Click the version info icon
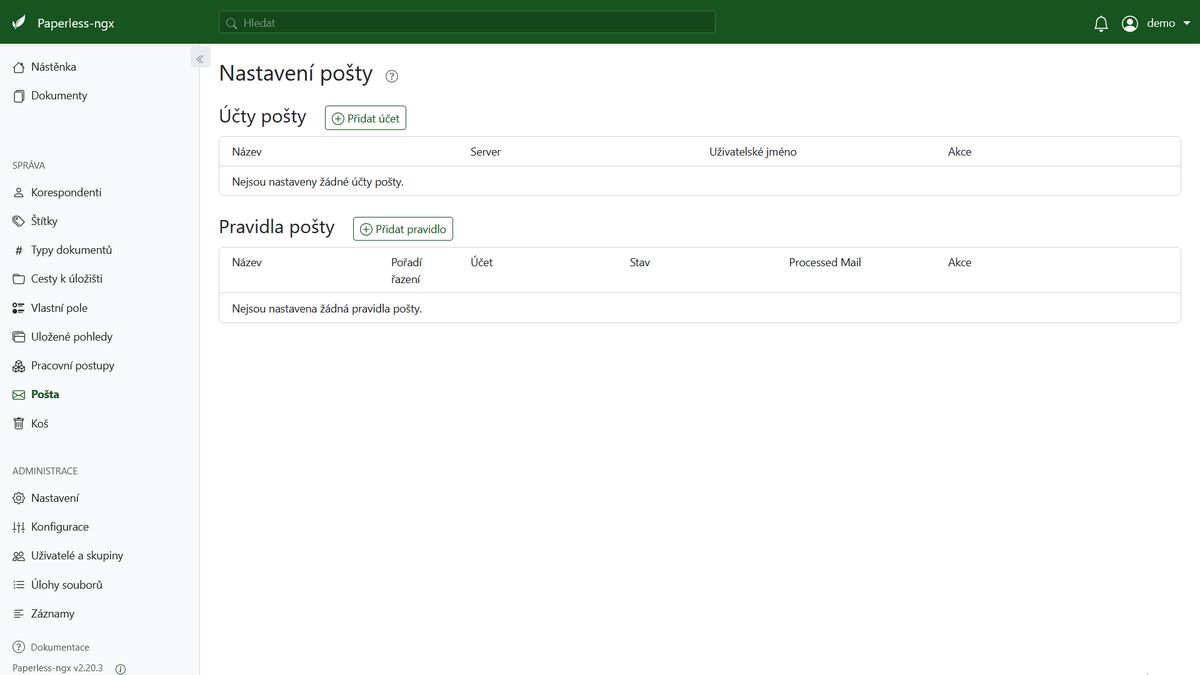 point(121,669)
